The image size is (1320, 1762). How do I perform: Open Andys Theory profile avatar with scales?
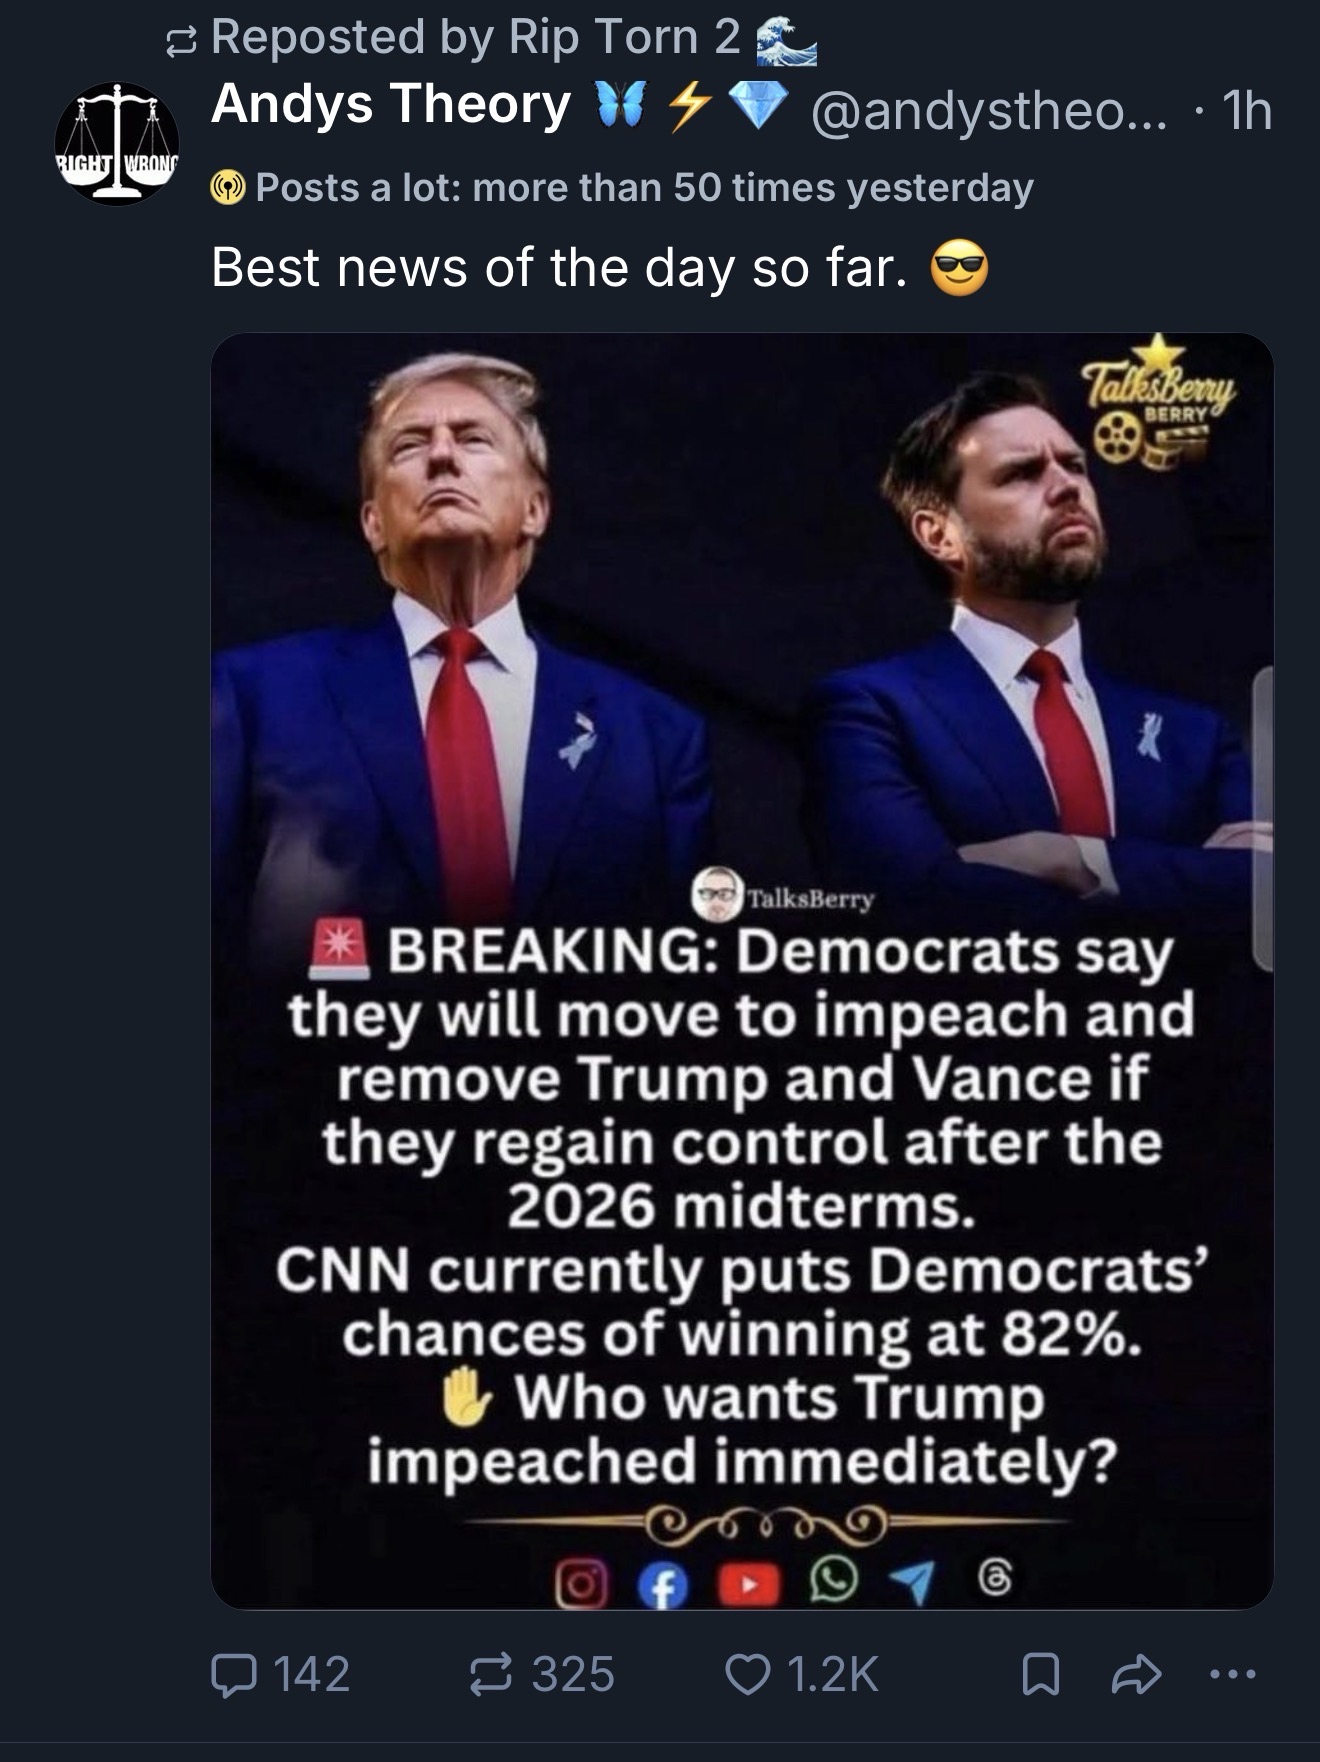[117, 144]
